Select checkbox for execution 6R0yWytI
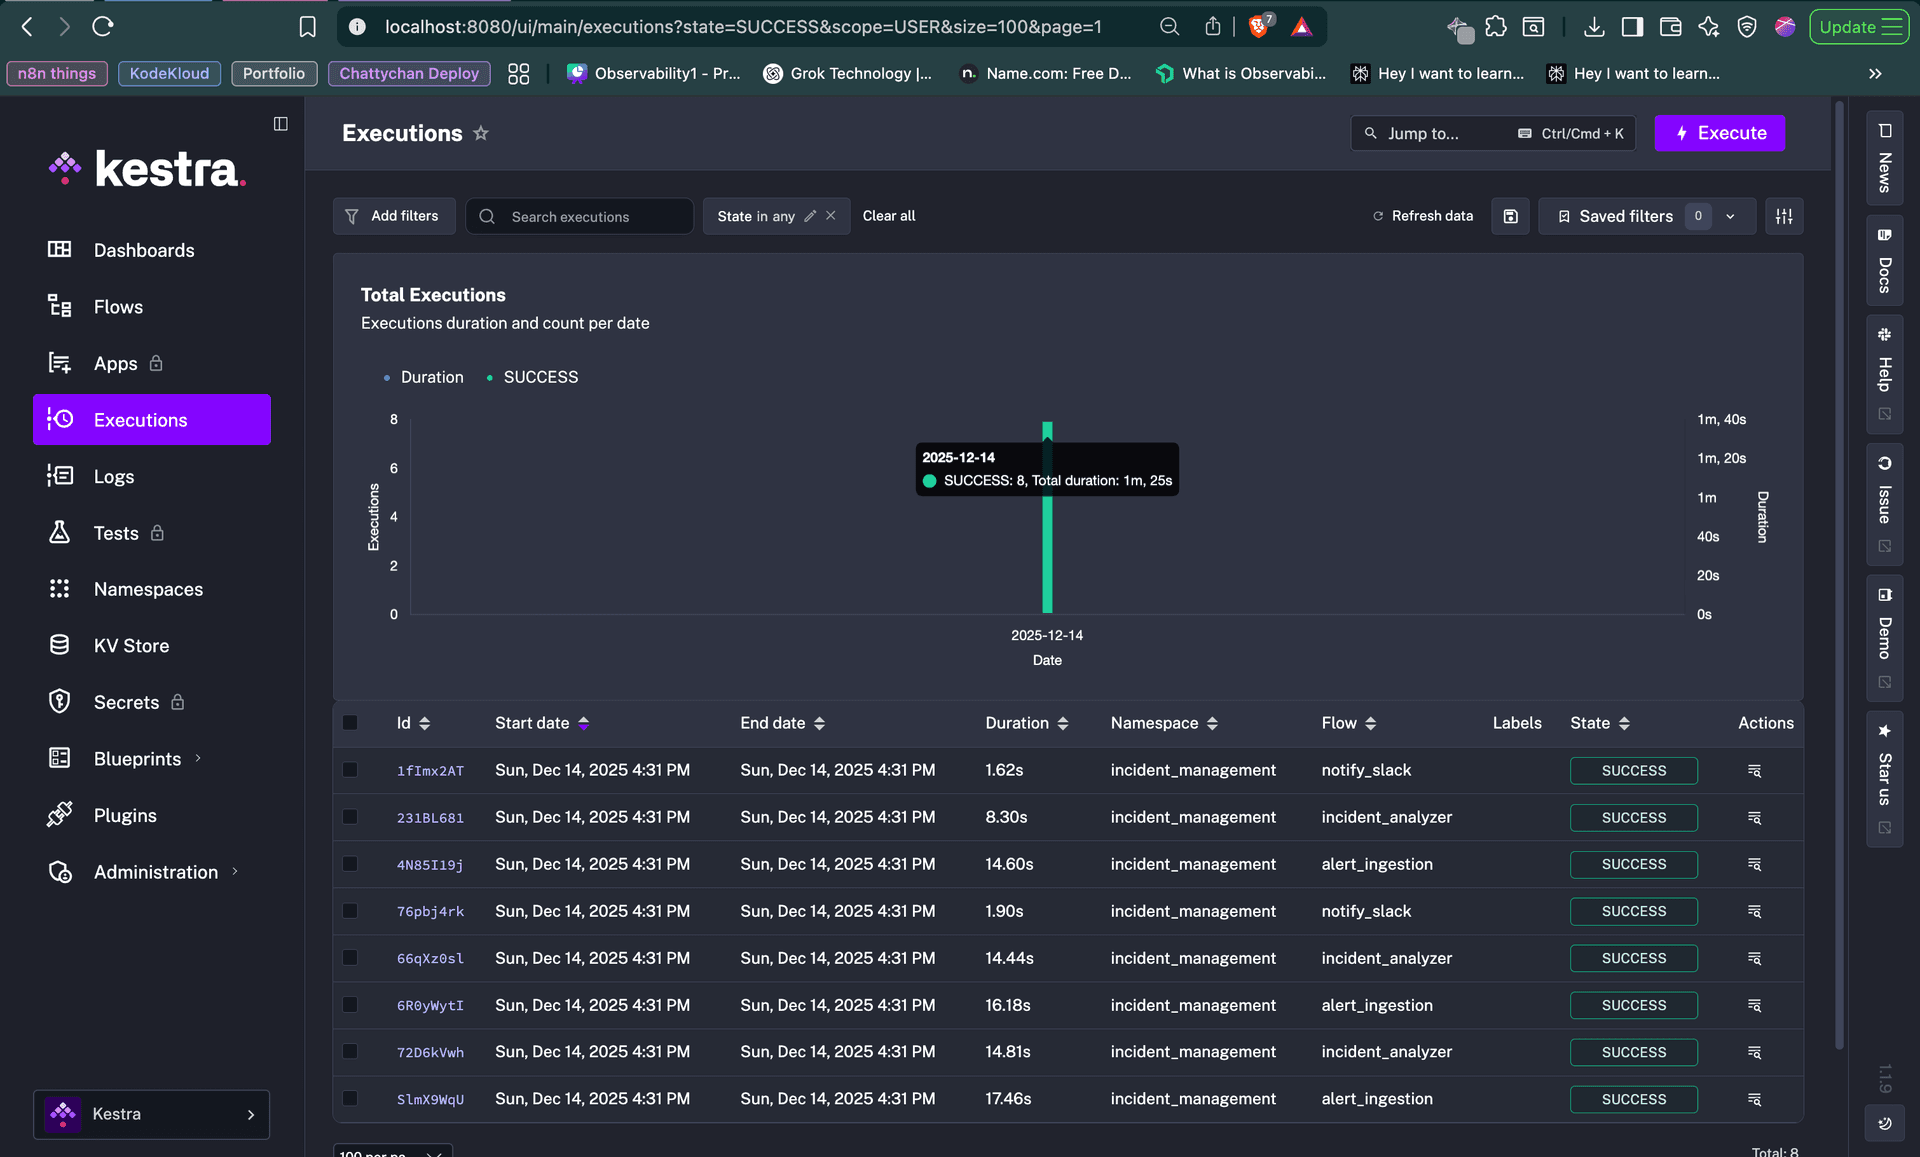Screen dimensions: 1920x1157 pos(350,1005)
